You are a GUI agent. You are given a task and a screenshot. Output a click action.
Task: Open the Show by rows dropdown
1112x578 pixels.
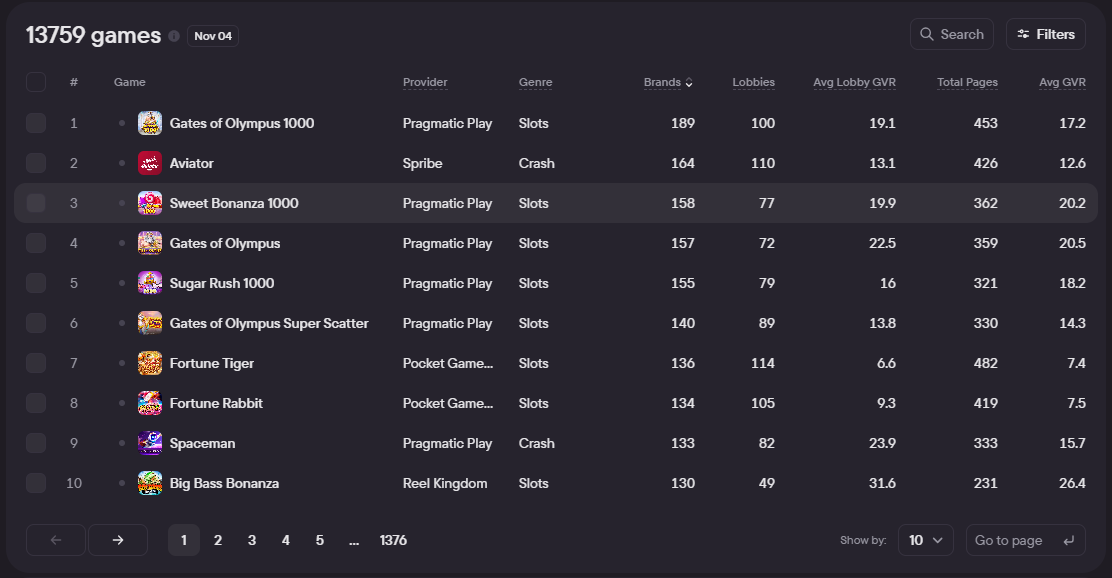pos(925,540)
